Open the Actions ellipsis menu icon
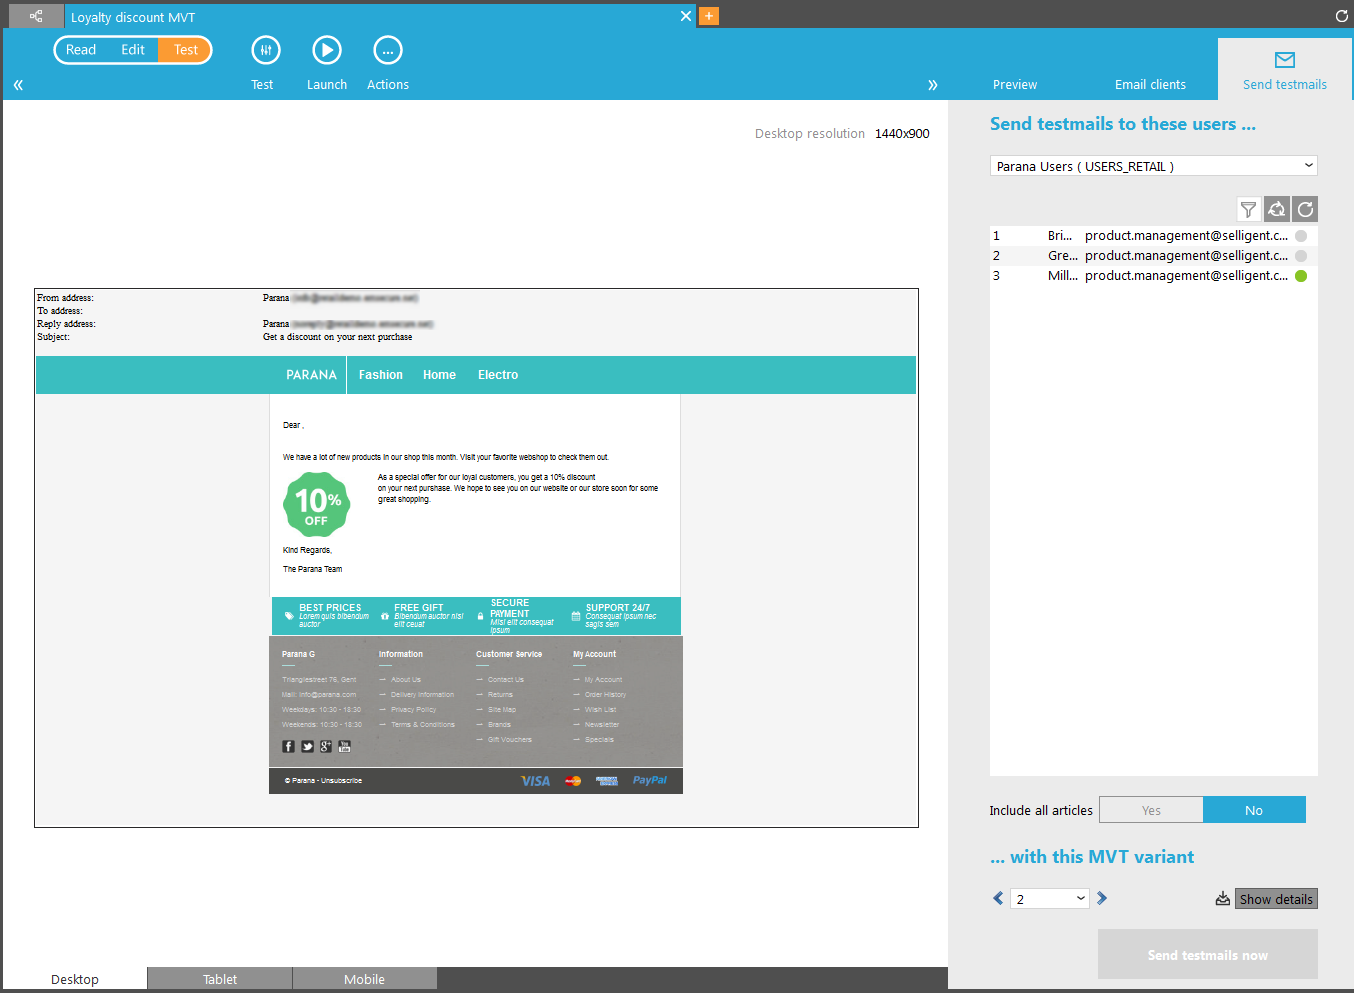This screenshot has width=1354, height=993. pos(387,50)
